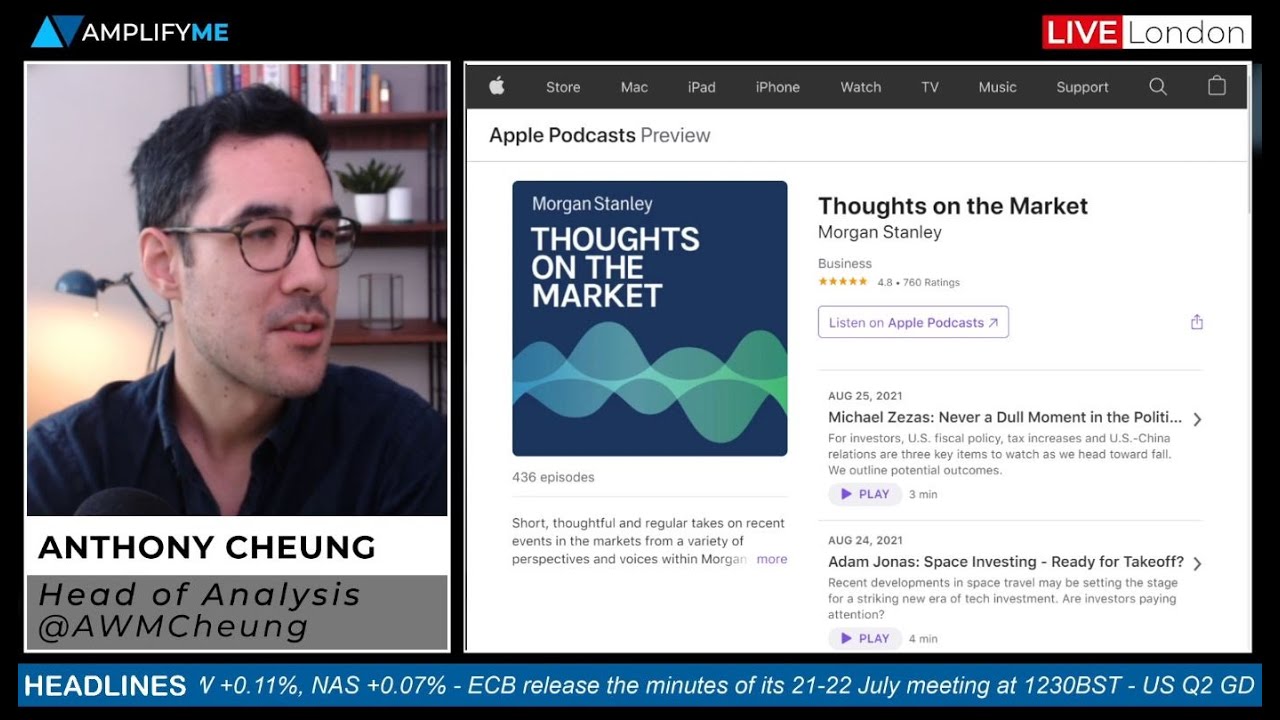Click the Morgan Stanley author name

(x=880, y=232)
